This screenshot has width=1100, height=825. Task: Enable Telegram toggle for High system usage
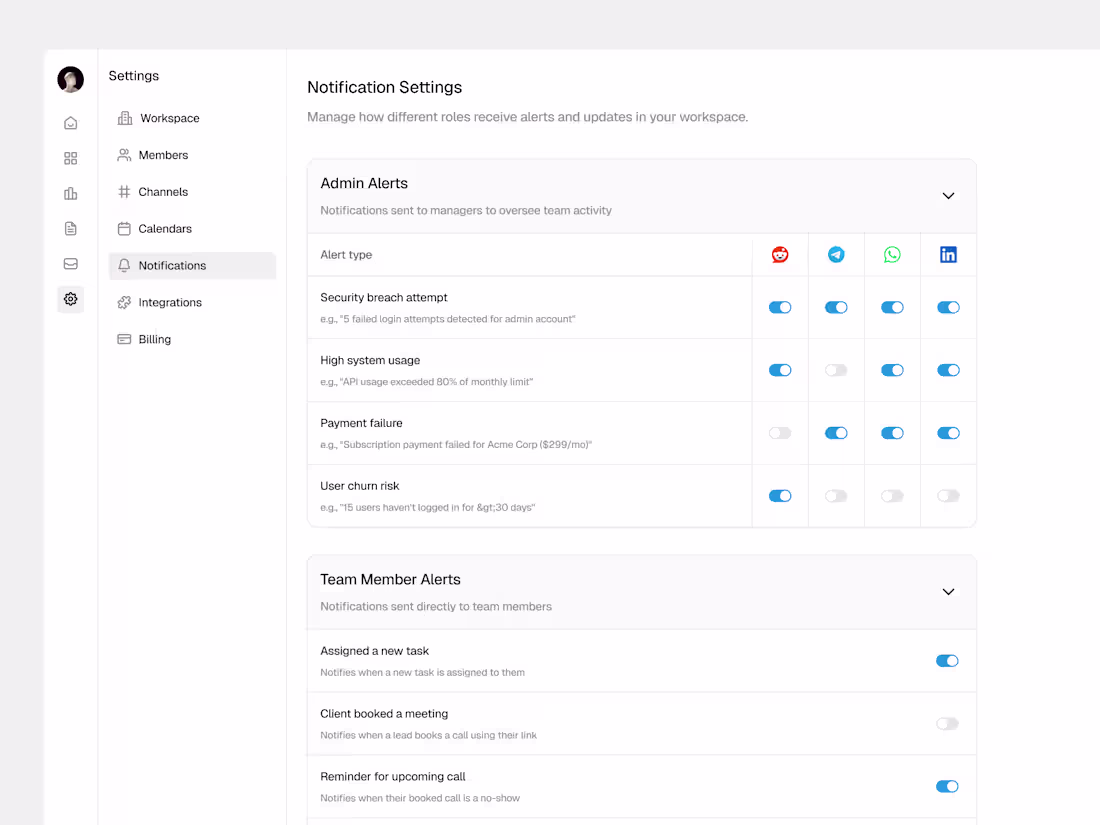tap(836, 370)
